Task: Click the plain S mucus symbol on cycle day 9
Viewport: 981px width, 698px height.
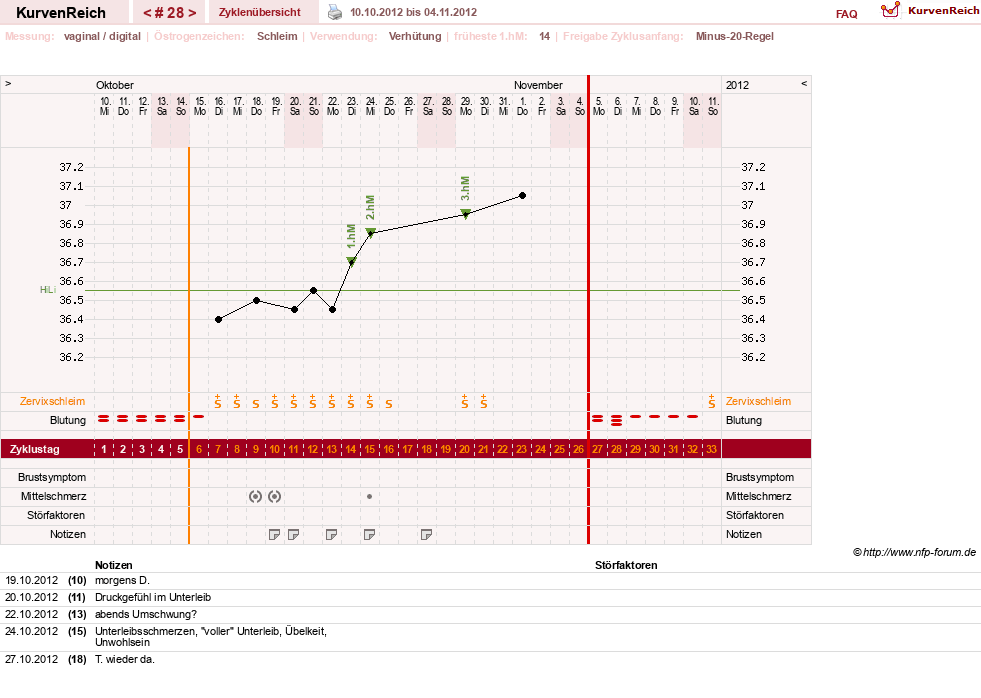Action: pyautogui.click(x=255, y=404)
